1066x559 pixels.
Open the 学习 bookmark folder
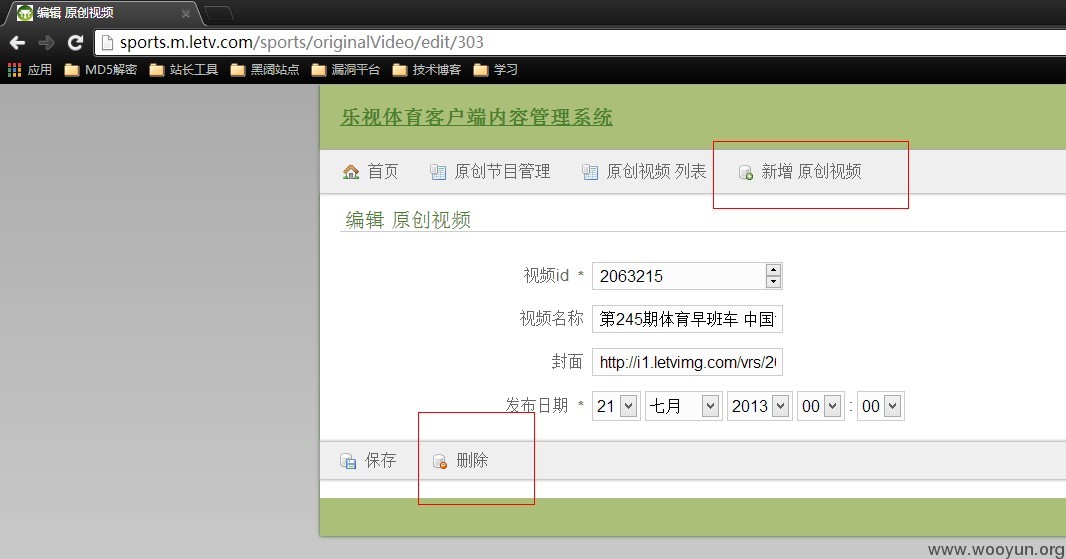click(x=495, y=69)
